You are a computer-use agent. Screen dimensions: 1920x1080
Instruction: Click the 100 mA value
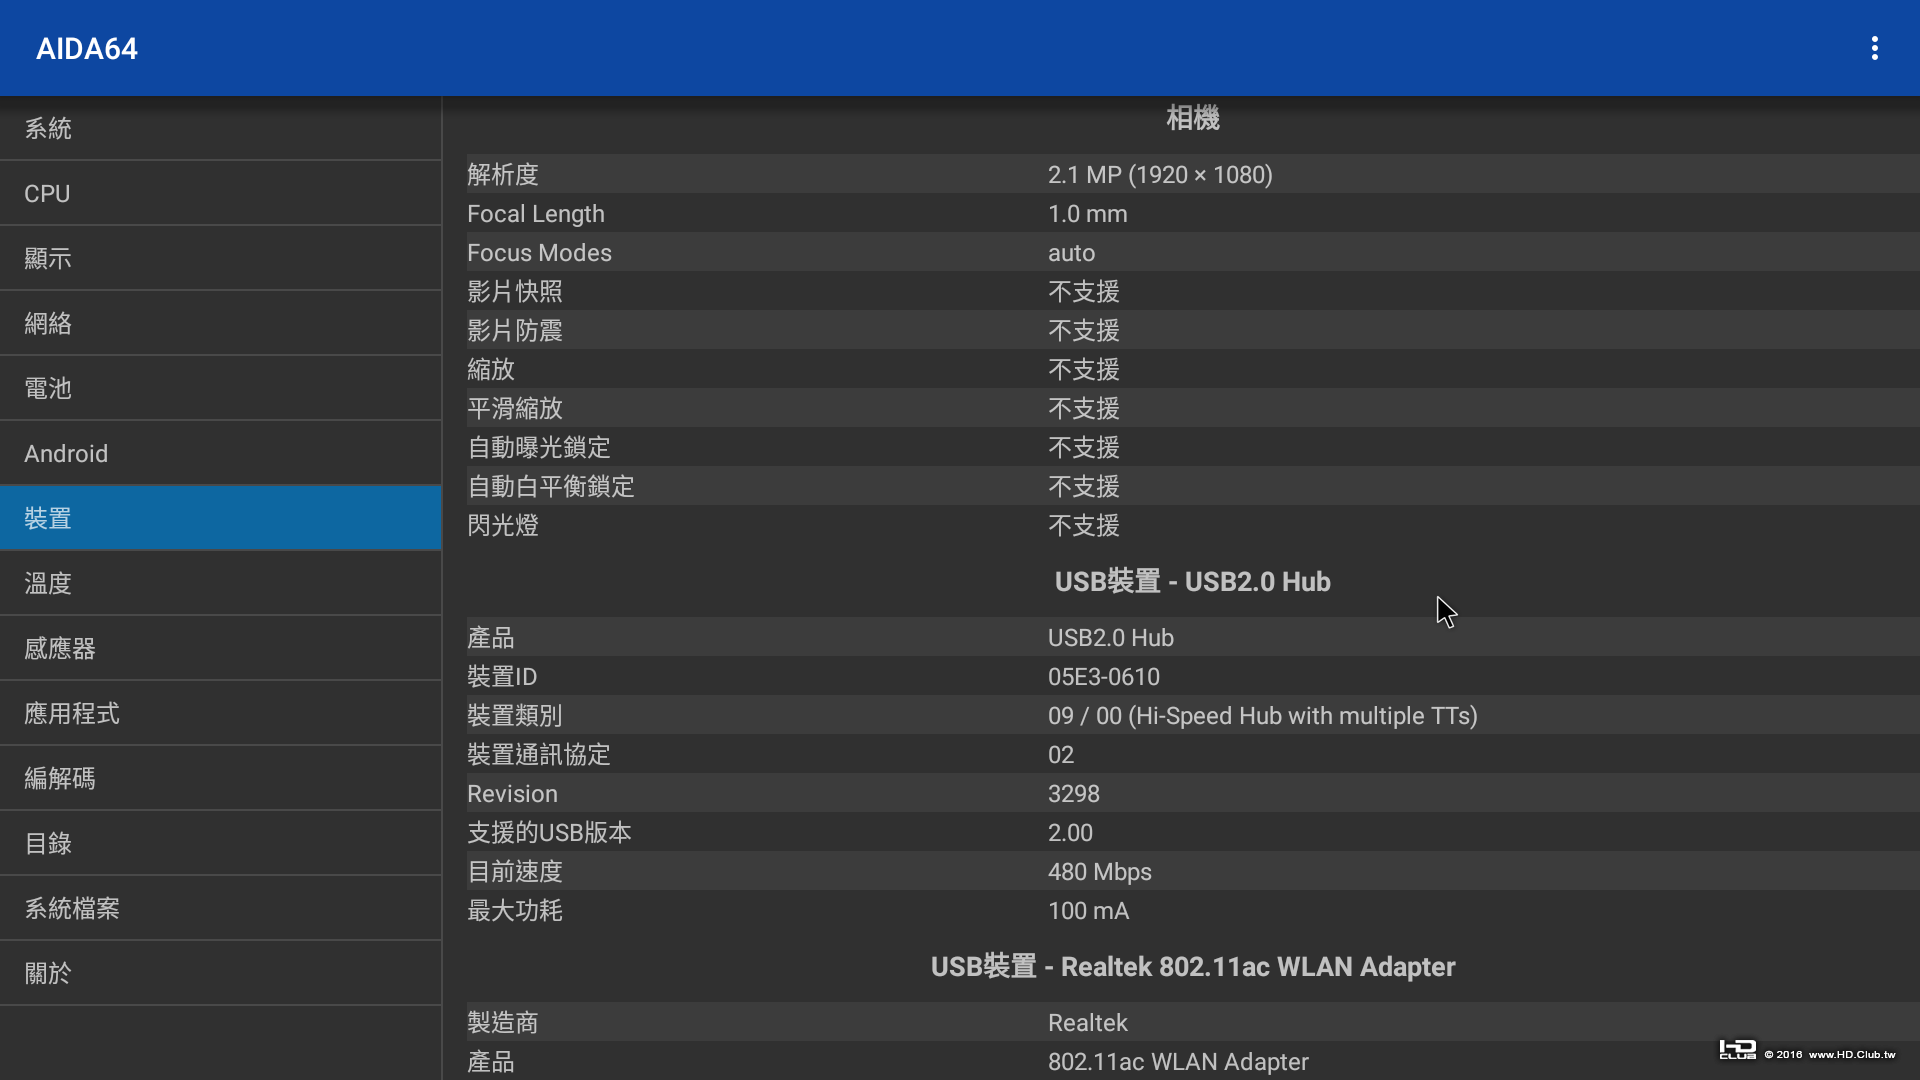[1088, 910]
